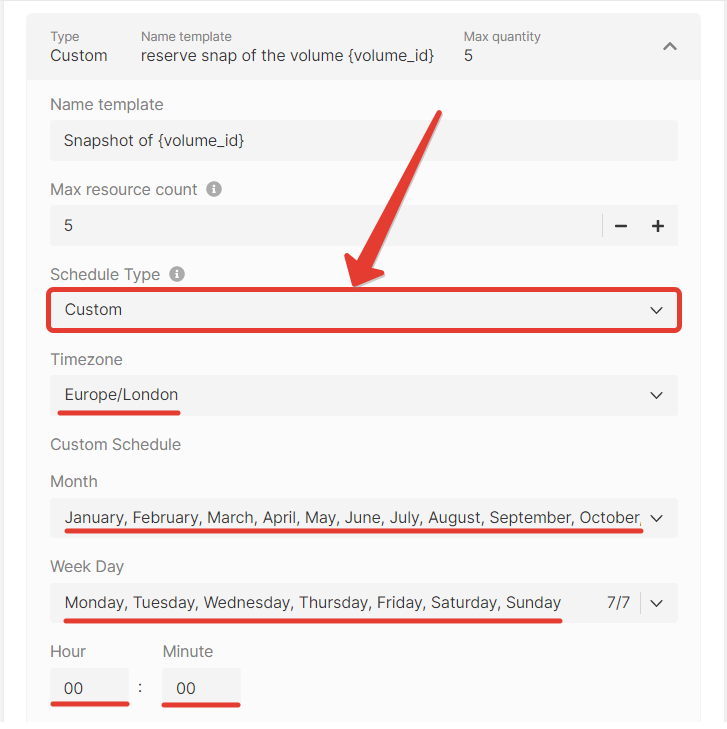Open Schedule Type info tooltip icon
This screenshot has height=729, width=727.
[x=177, y=274]
